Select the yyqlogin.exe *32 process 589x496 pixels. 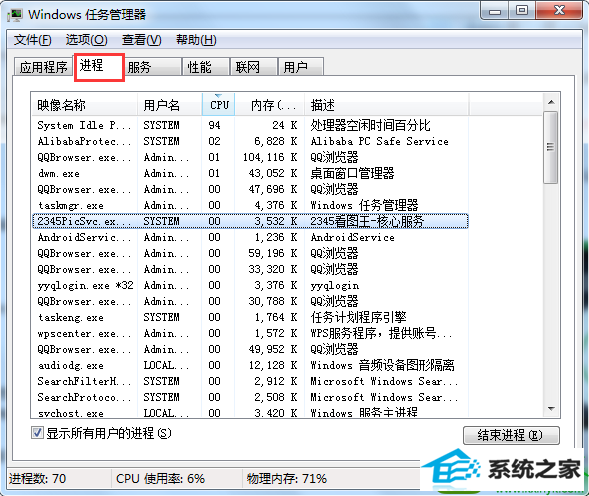pos(250,285)
